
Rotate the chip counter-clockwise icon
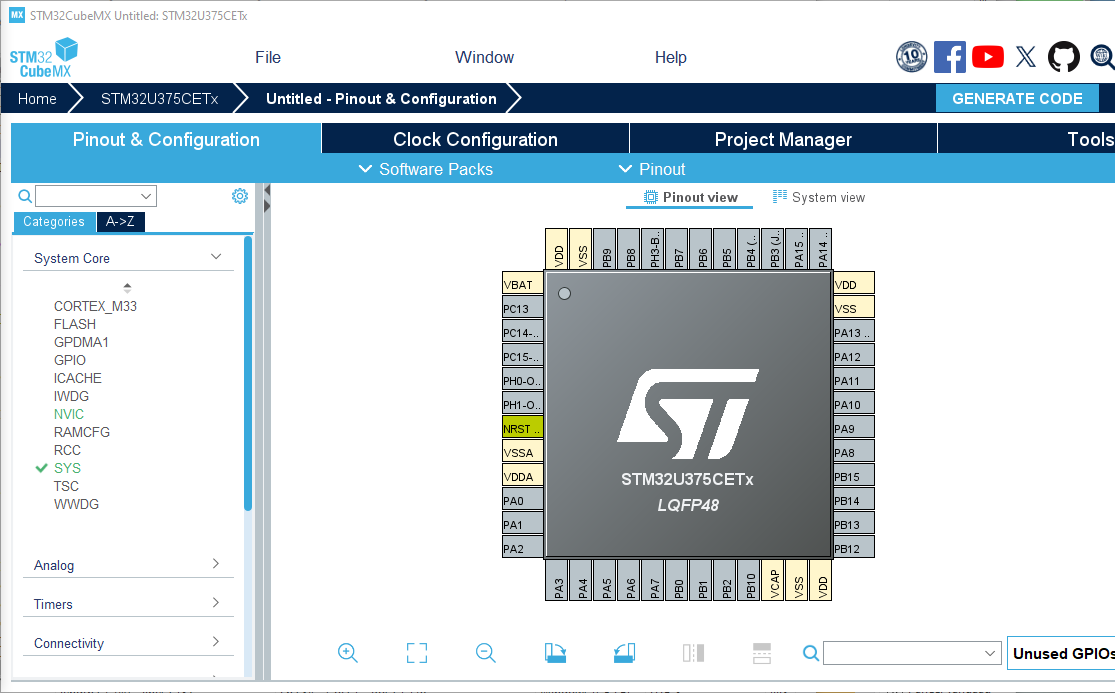[624, 652]
